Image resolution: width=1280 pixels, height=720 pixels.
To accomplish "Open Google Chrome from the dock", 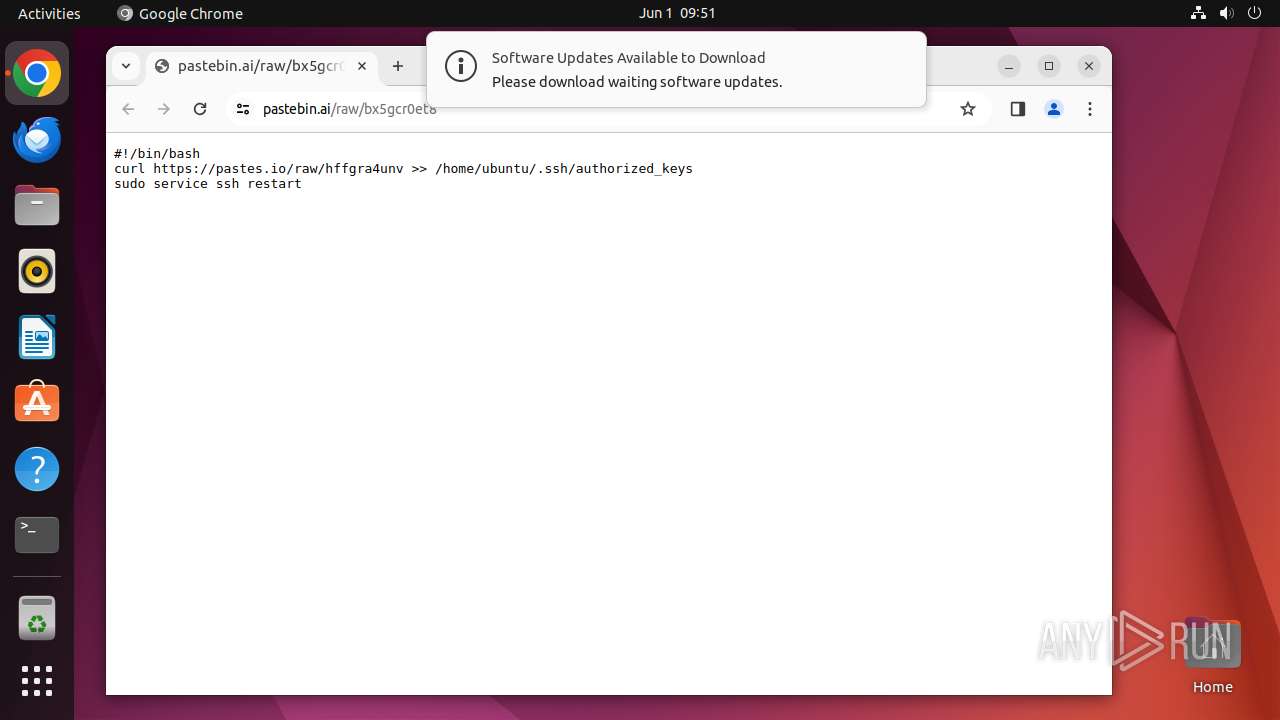I will (x=37, y=74).
